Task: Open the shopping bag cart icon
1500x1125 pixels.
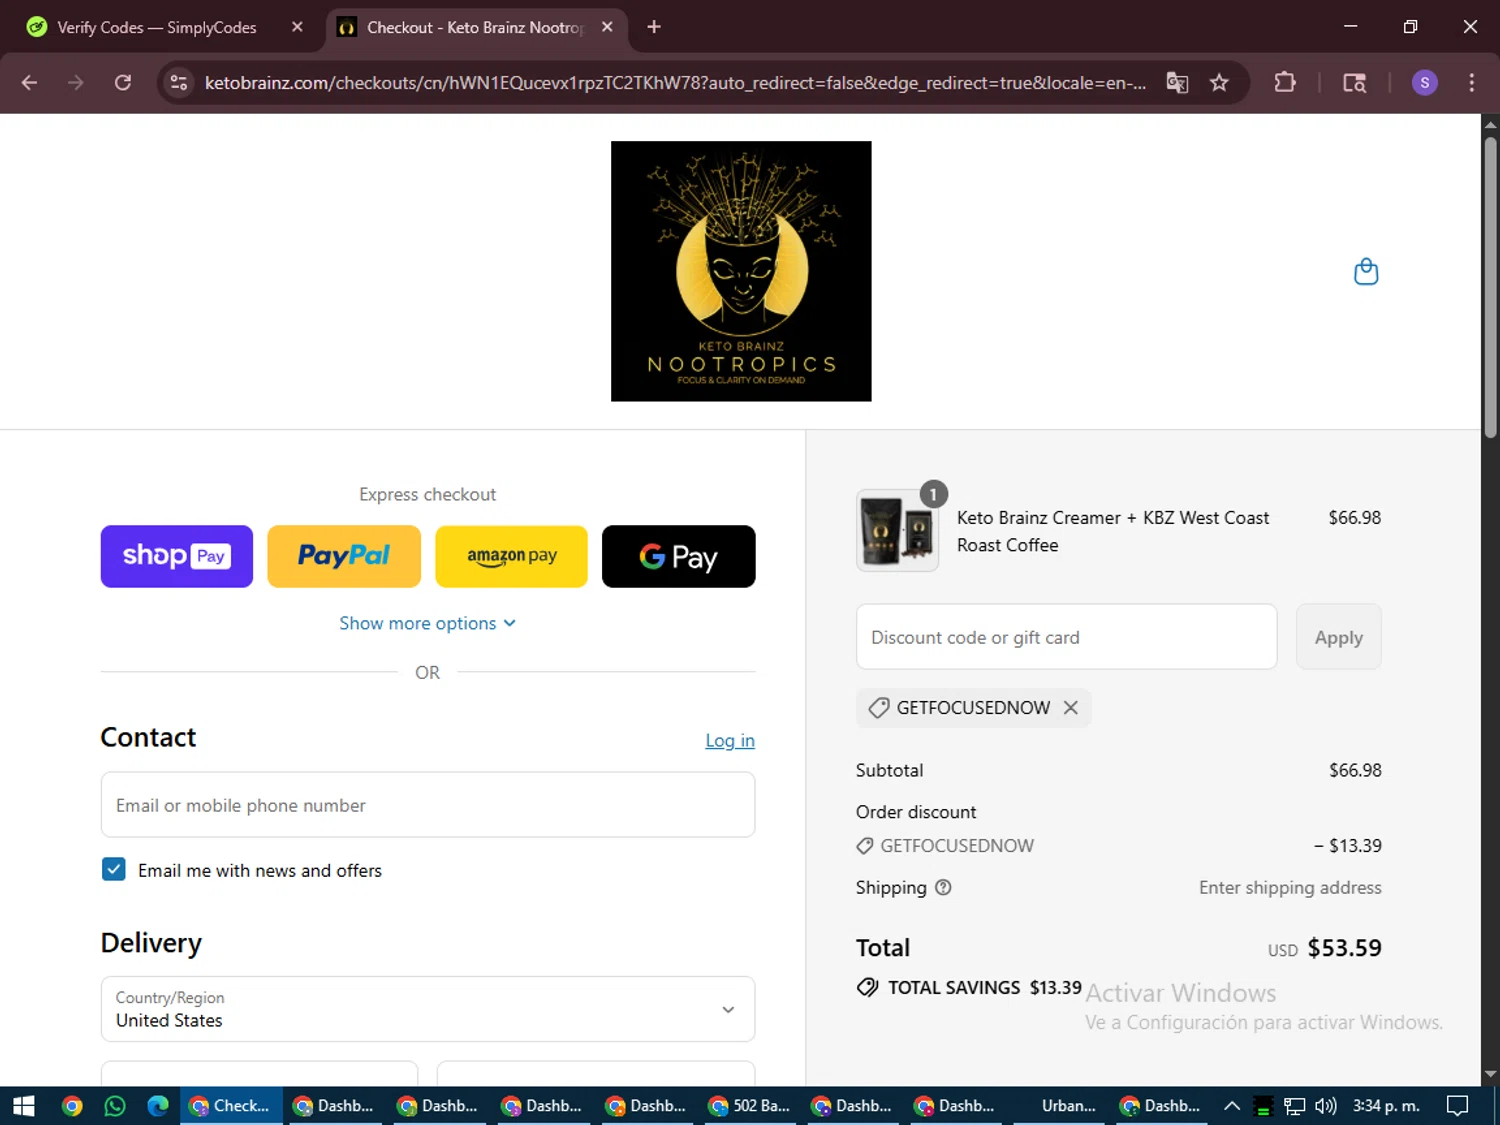Action: (1366, 272)
